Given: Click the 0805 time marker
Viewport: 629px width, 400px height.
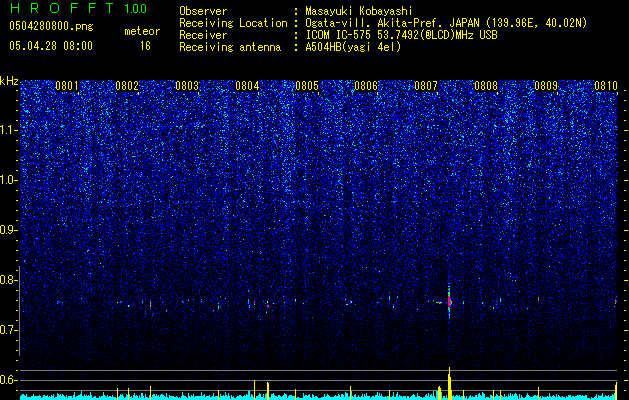Looking at the screenshot, I should click(x=307, y=86).
